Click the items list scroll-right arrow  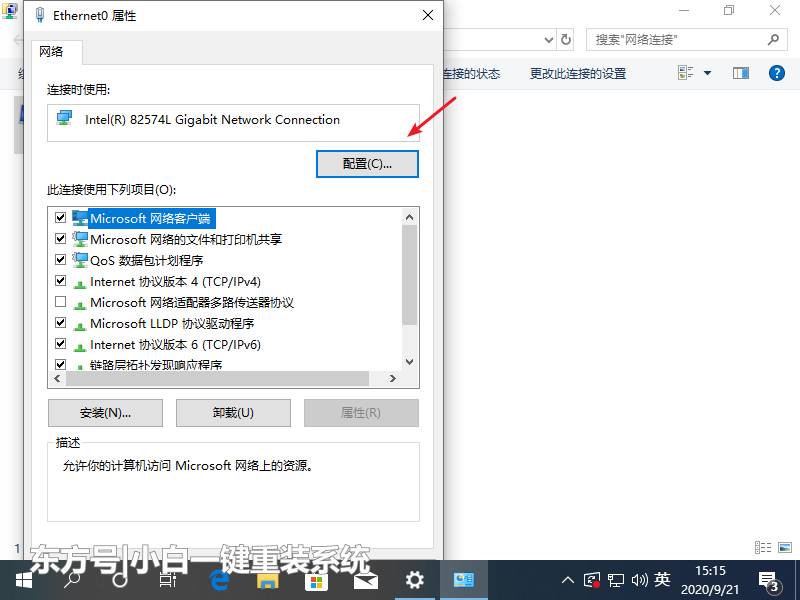[392, 379]
